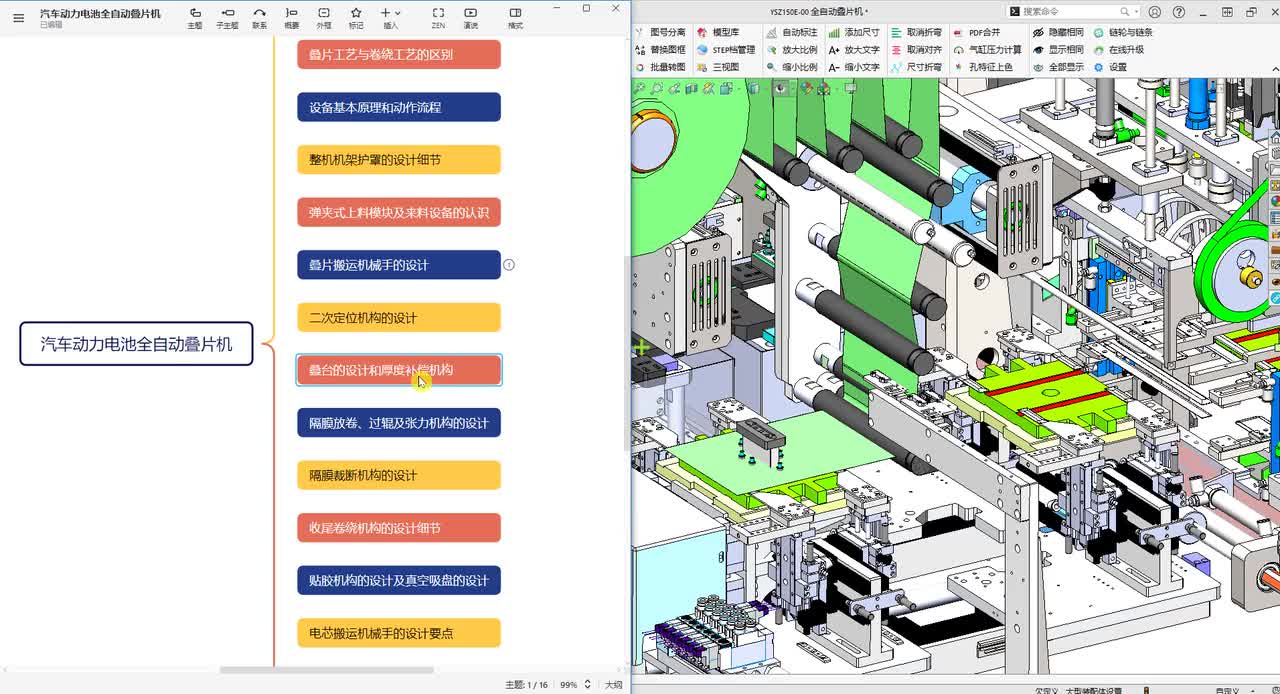Select topic 贴胶机构的设计及真空吸盘的设计

coord(399,580)
